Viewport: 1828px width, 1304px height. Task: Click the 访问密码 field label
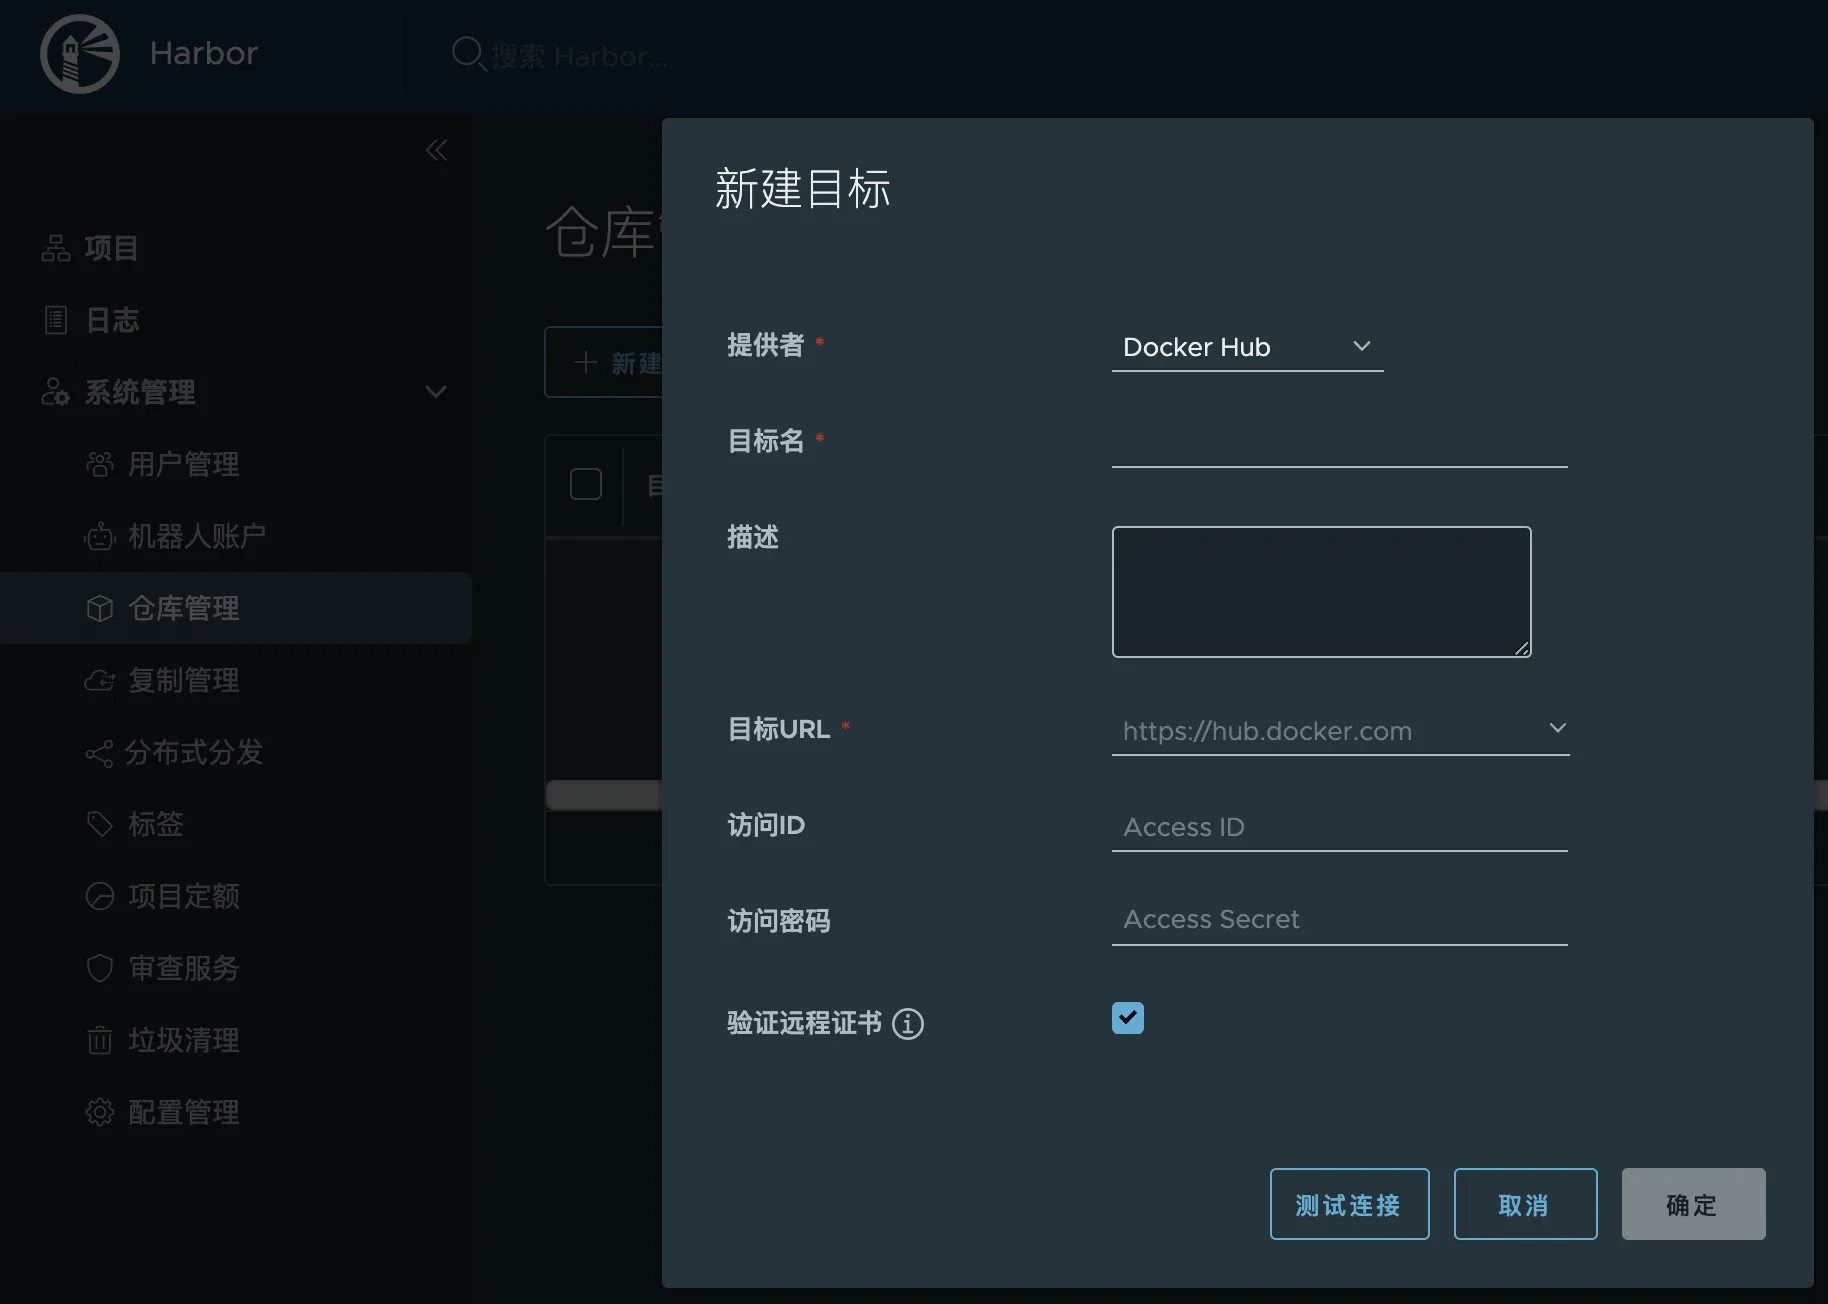(778, 921)
